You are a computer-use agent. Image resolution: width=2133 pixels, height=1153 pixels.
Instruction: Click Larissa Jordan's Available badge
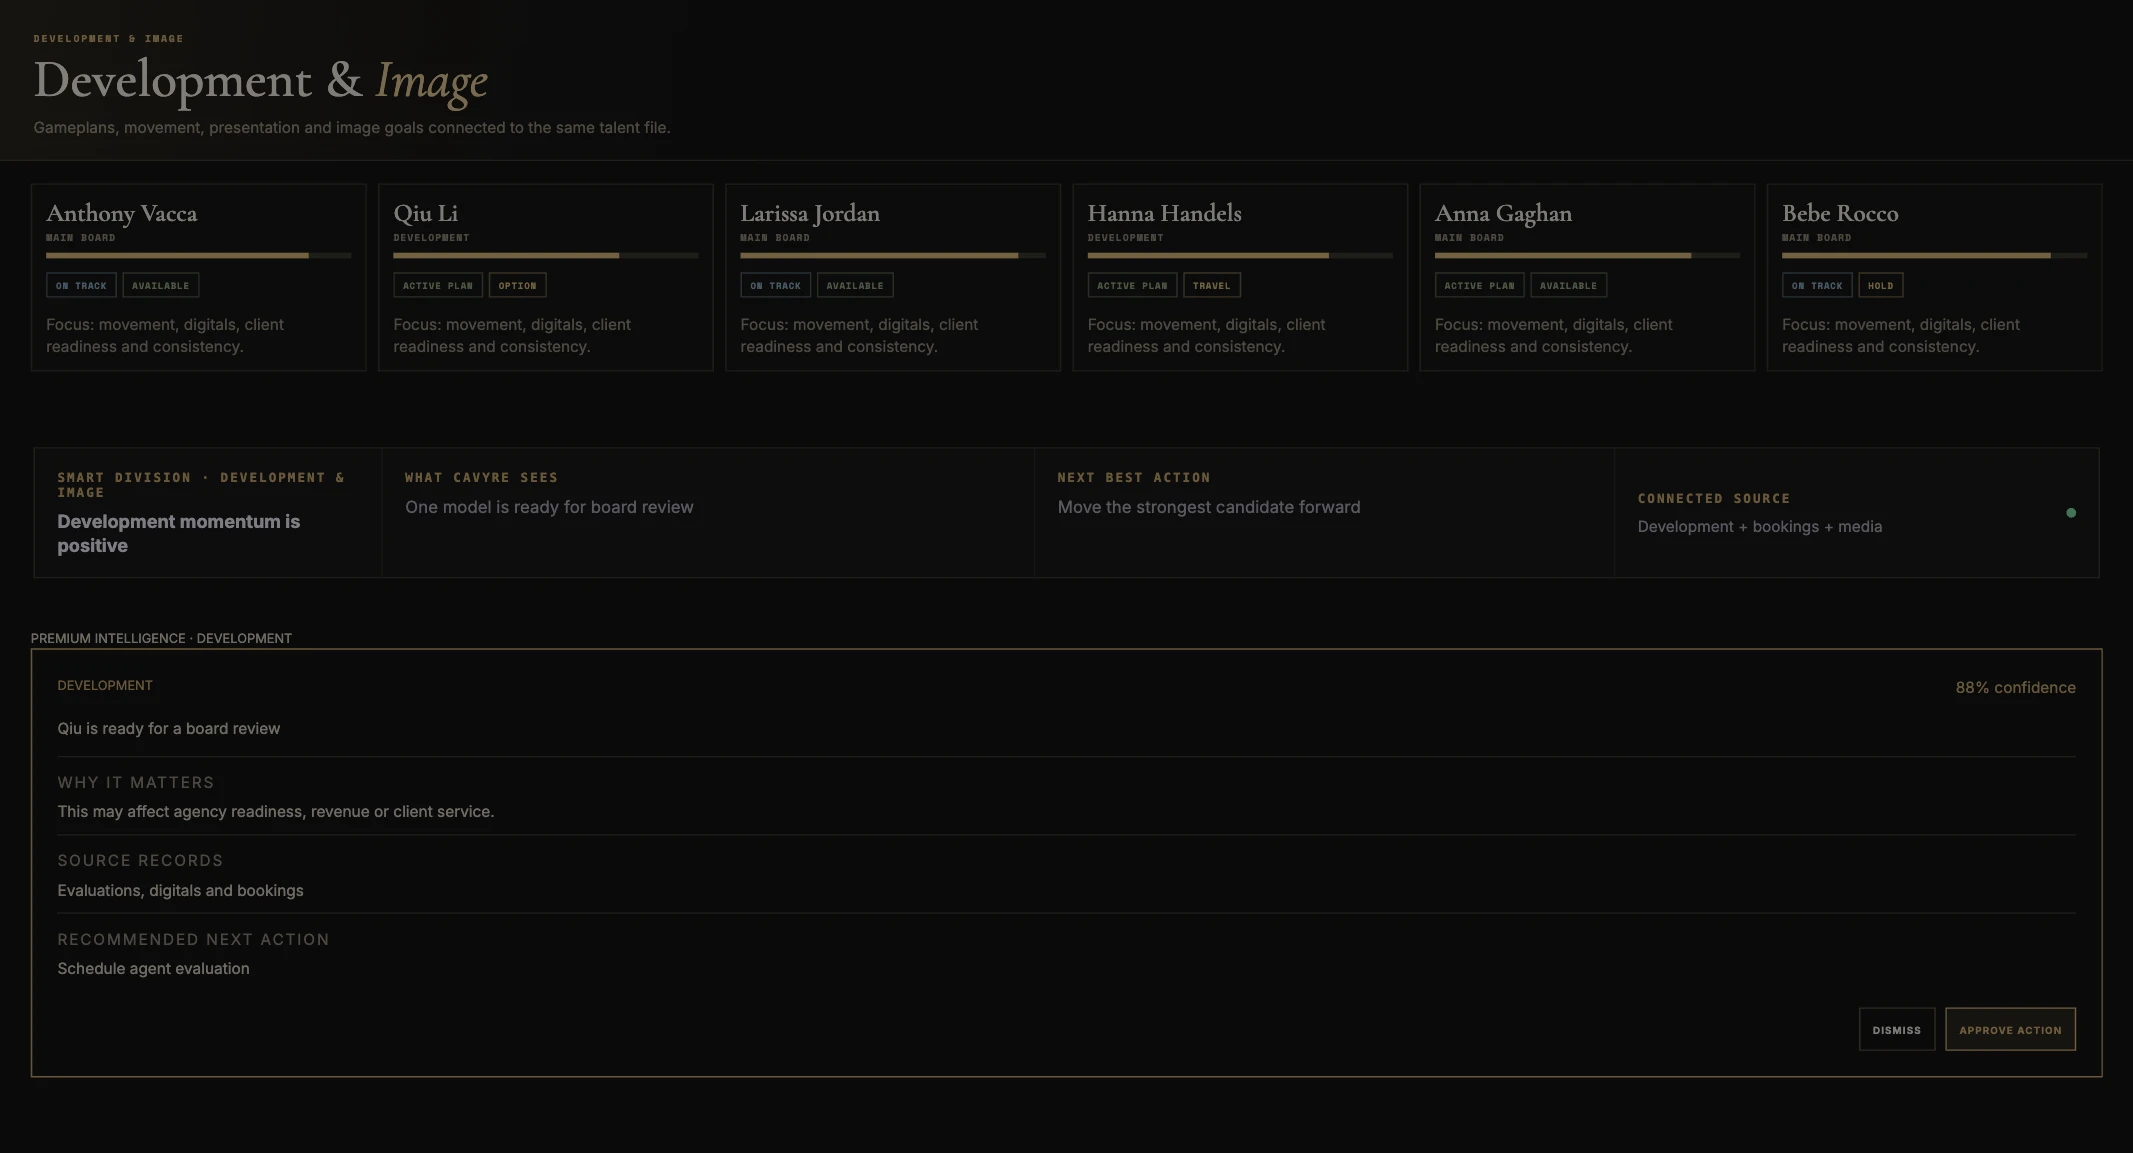pos(855,285)
